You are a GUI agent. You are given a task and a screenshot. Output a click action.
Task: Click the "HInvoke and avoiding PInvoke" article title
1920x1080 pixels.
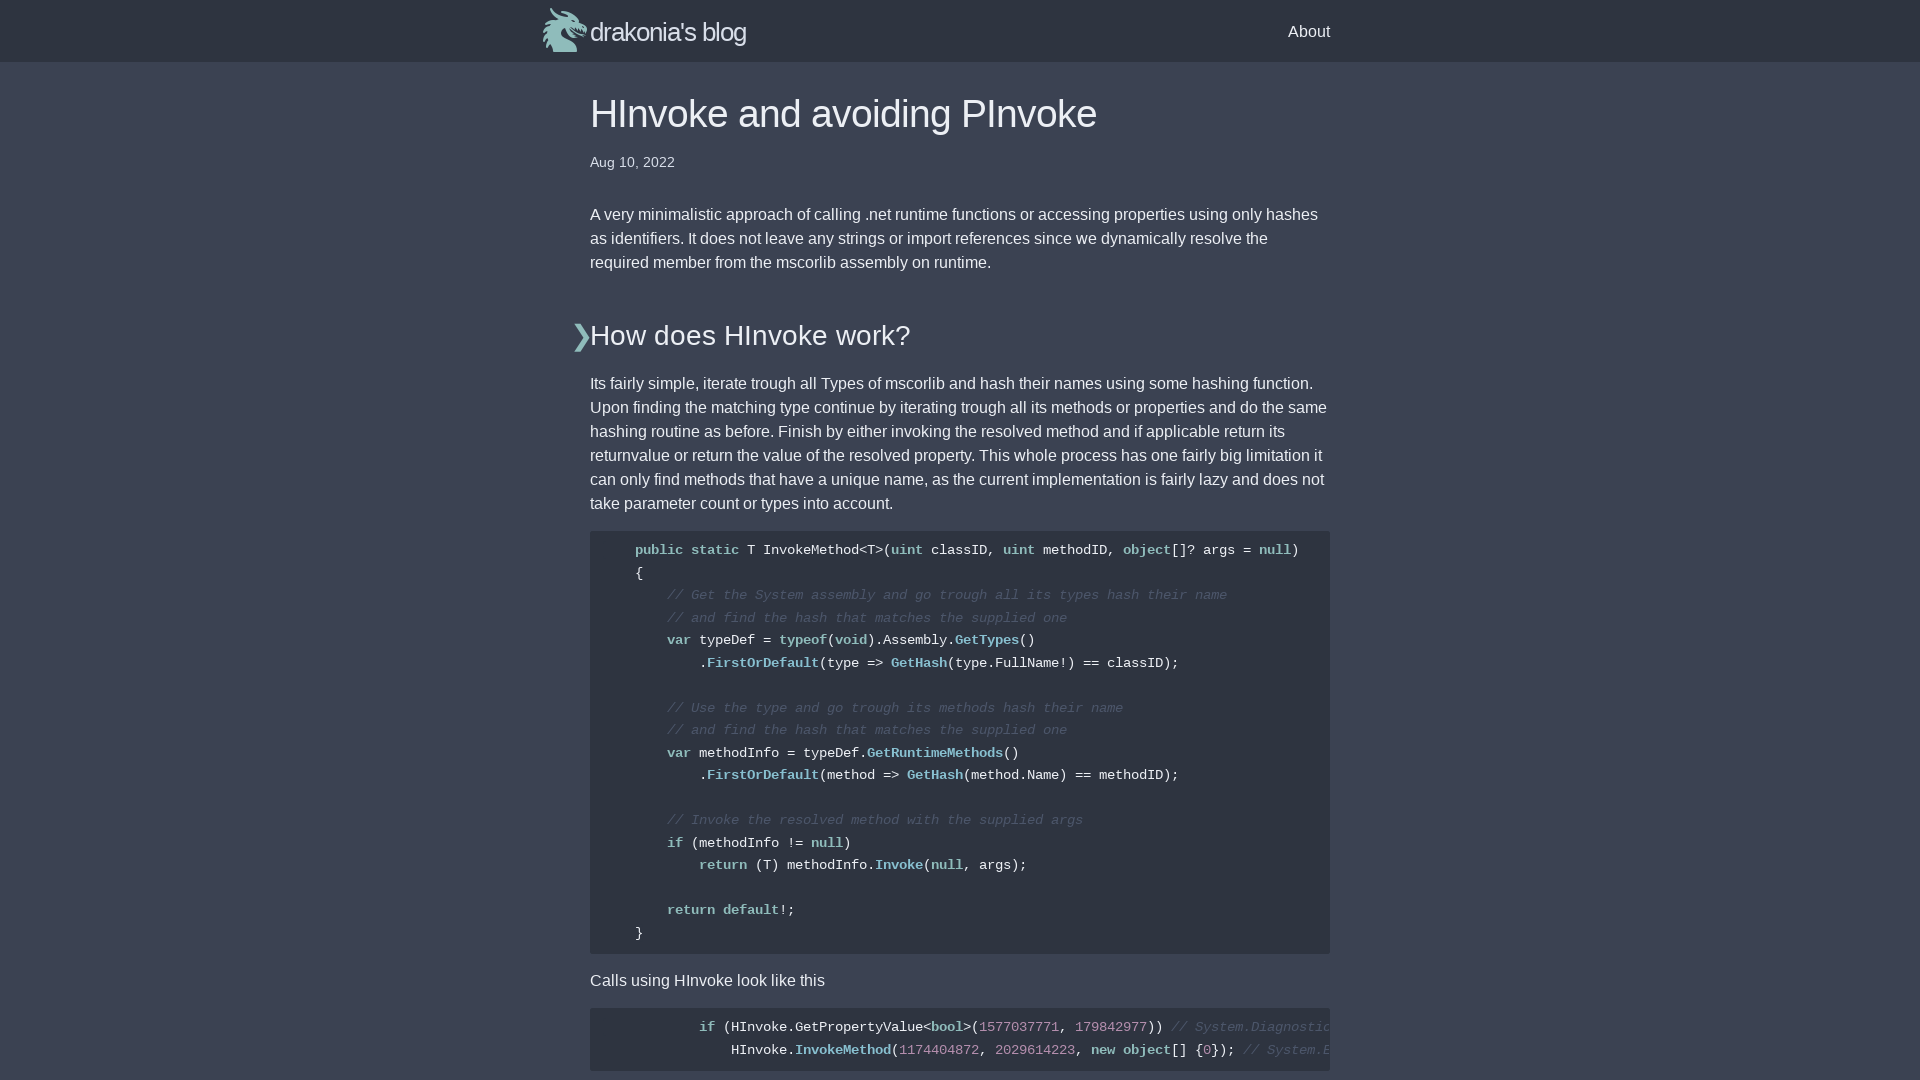click(843, 113)
